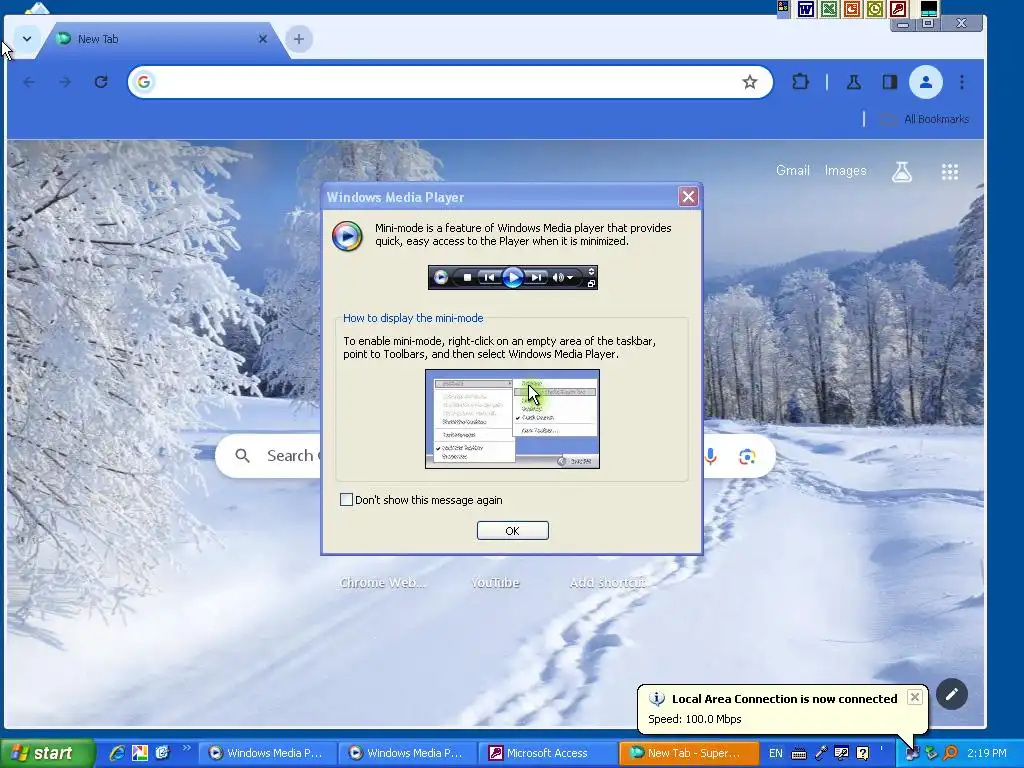This screenshot has height=768, width=1024.
Task: Expand hidden Quick Launch items chevron
Action: 186,748
